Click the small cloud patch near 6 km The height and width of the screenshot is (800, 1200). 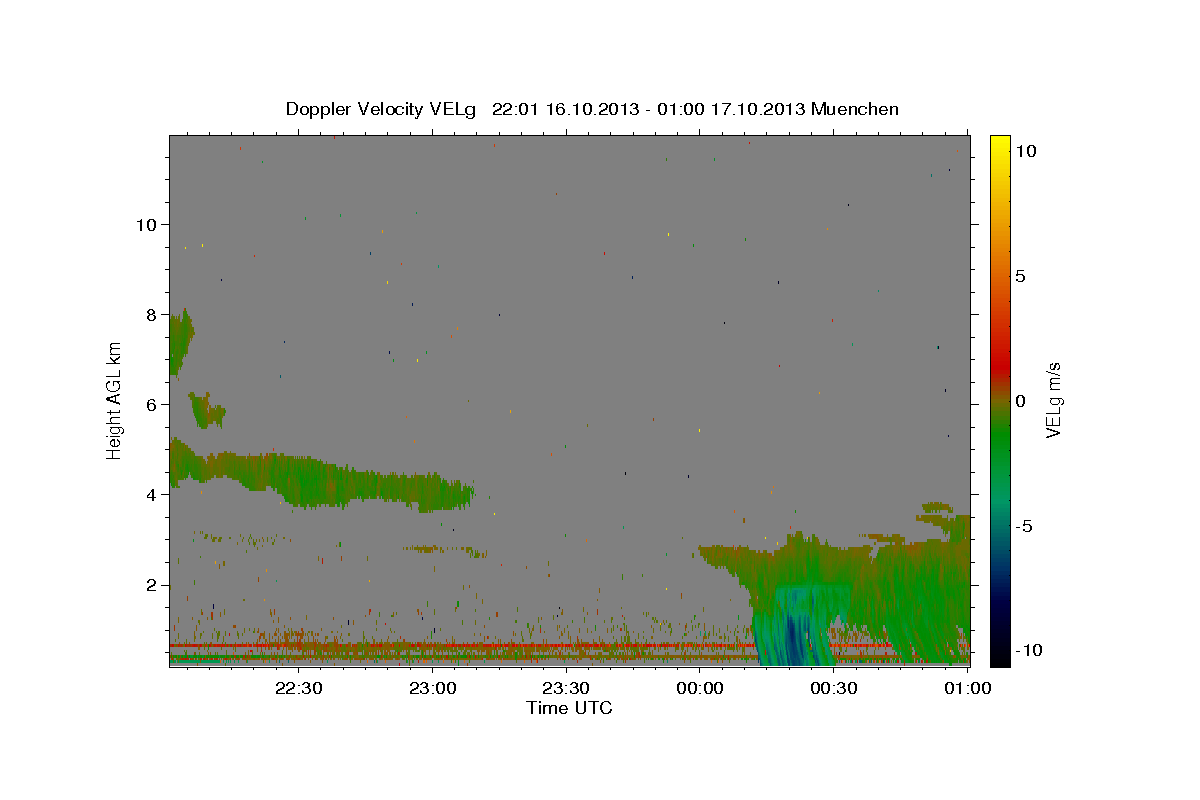(x=207, y=411)
